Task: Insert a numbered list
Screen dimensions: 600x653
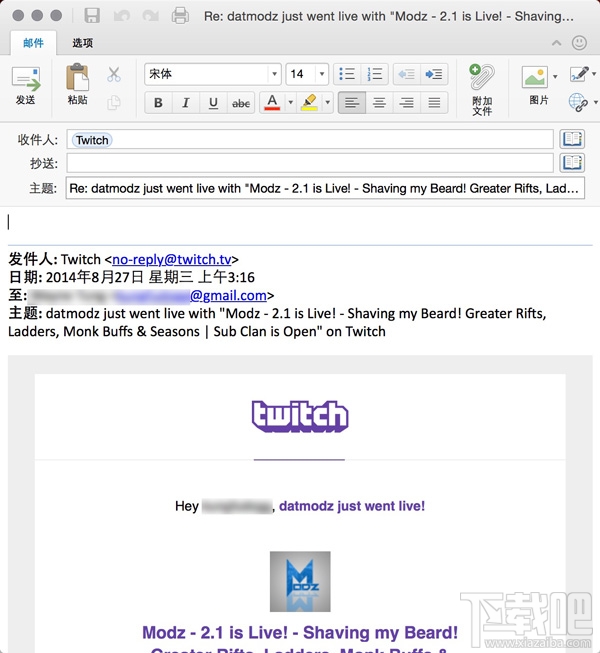Action: 375,74
